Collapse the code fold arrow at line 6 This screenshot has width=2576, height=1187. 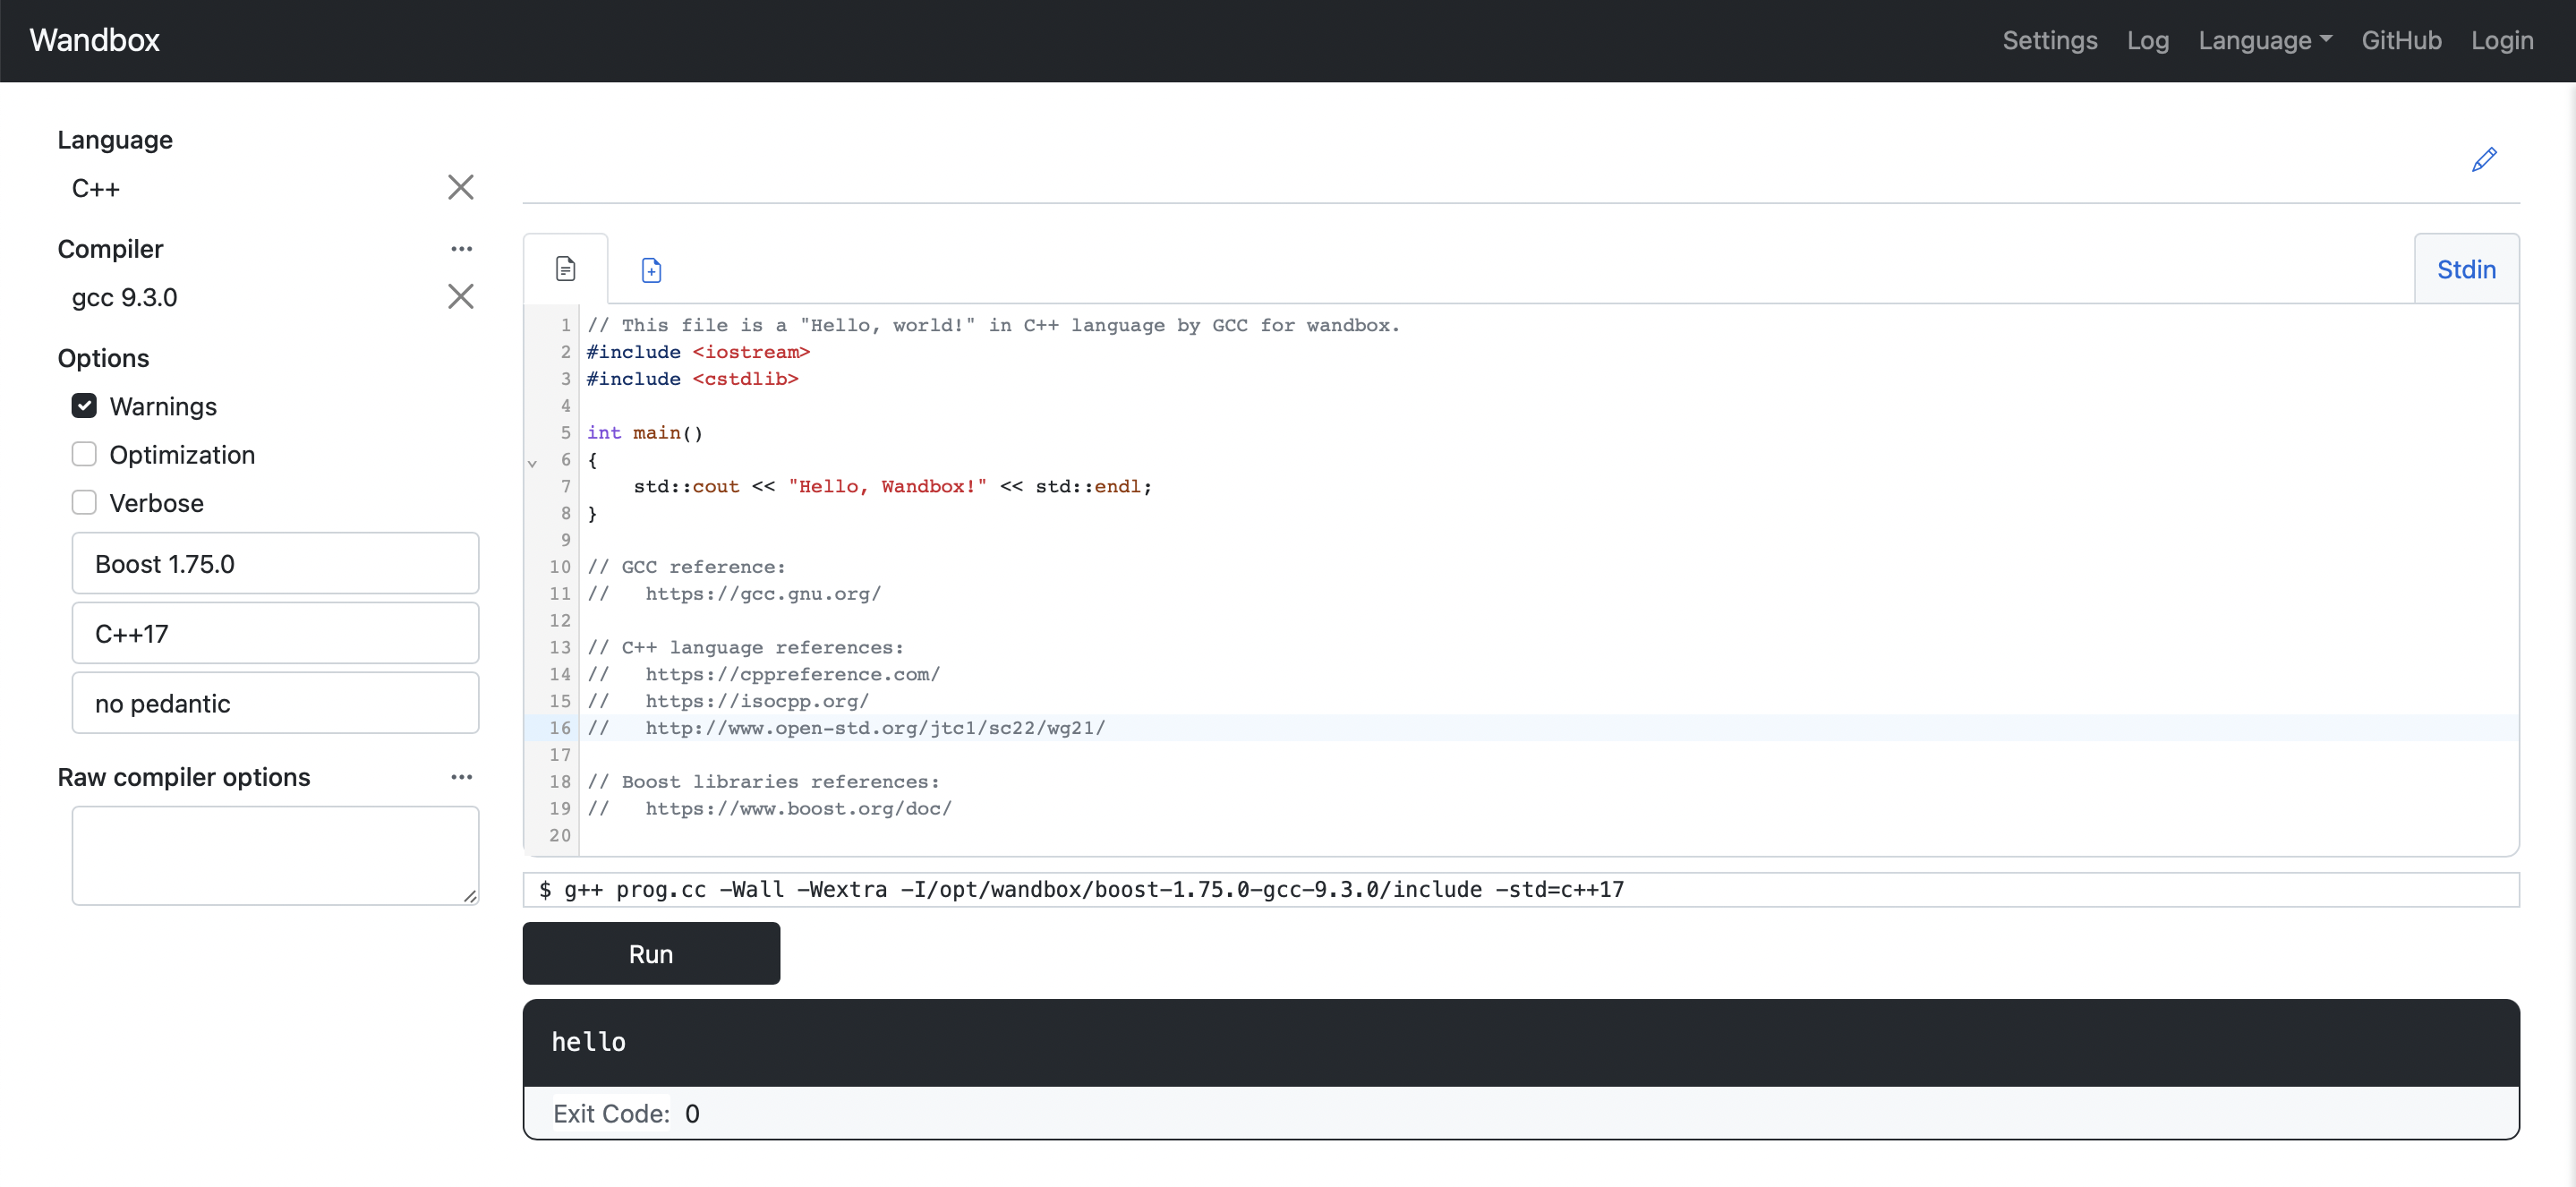(532, 463)
